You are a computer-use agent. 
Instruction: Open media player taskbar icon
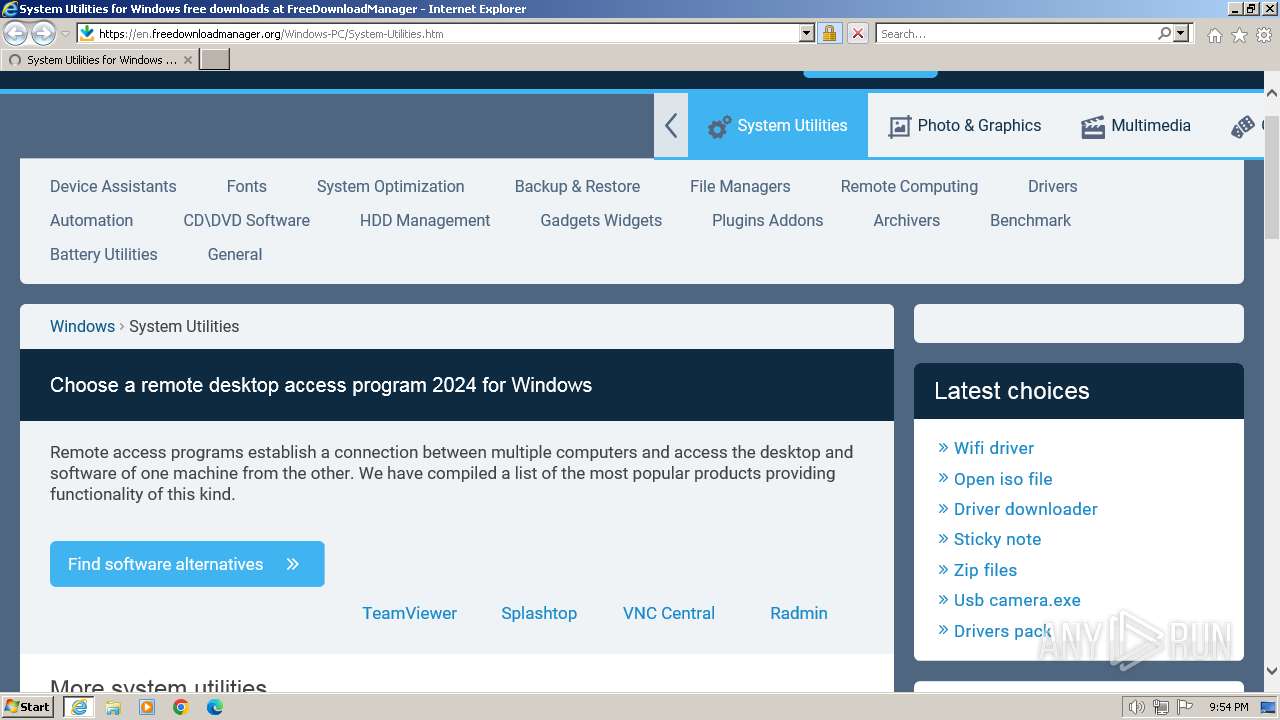[147, 707]
